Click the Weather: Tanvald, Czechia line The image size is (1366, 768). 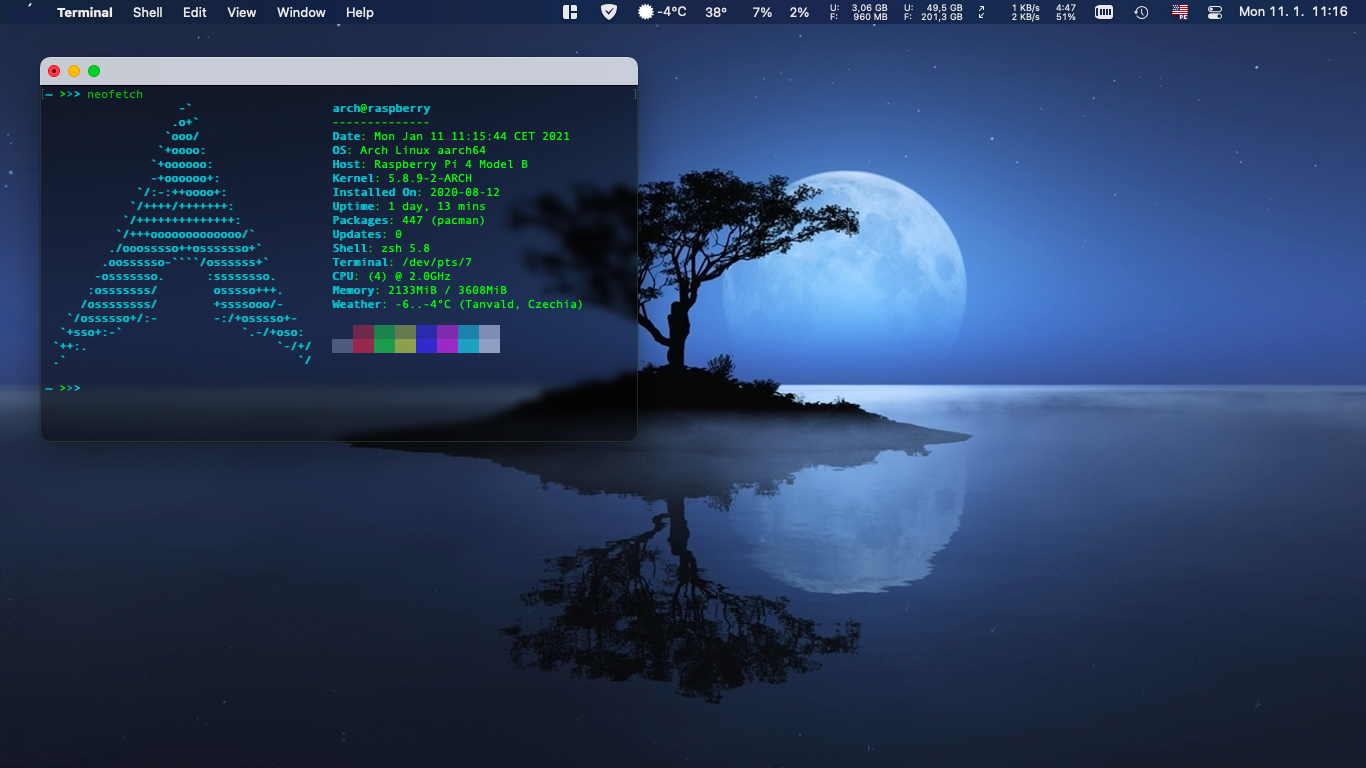pos(458,304)
